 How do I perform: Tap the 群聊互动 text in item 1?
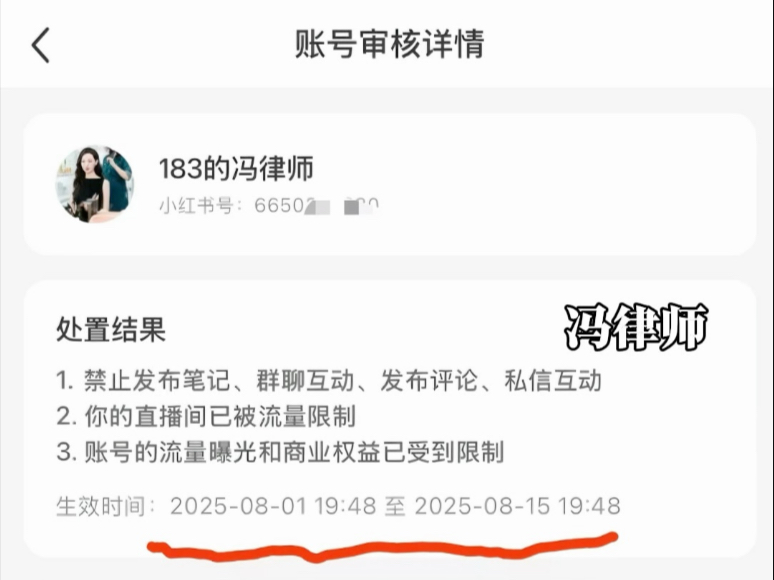306,381
